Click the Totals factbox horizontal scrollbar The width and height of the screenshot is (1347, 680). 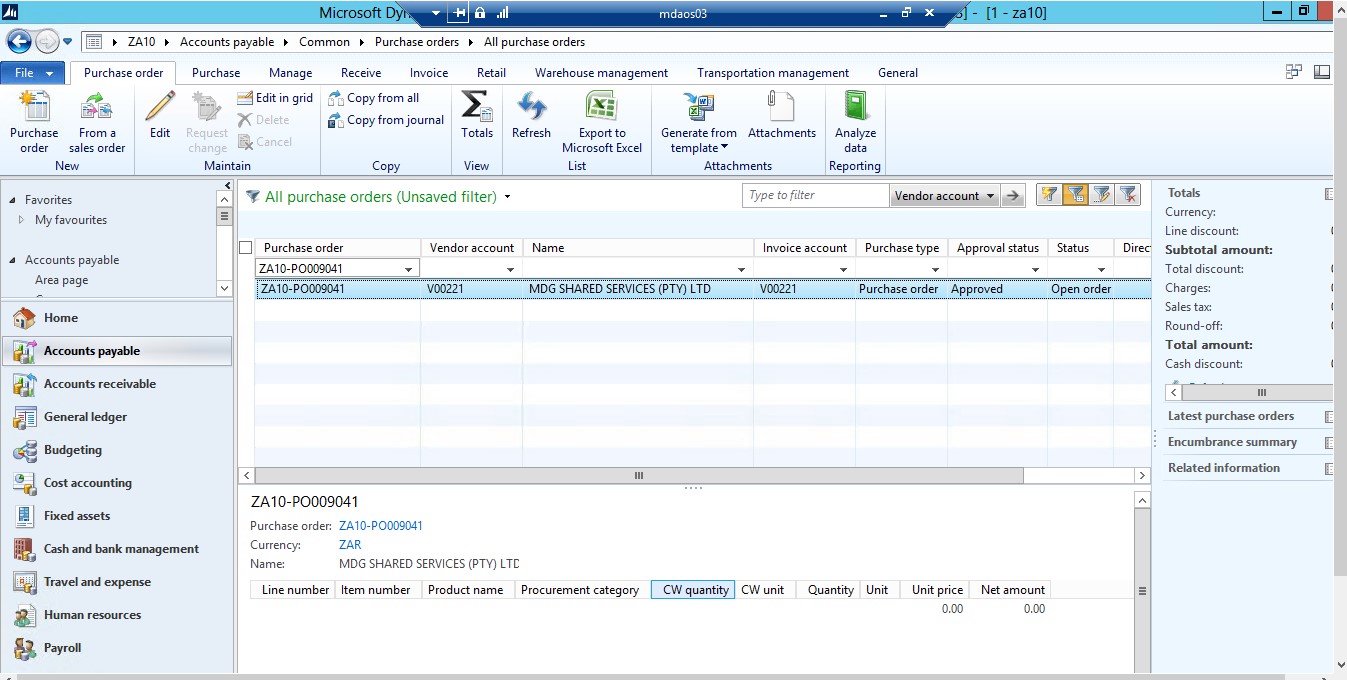pos(1262,393)
